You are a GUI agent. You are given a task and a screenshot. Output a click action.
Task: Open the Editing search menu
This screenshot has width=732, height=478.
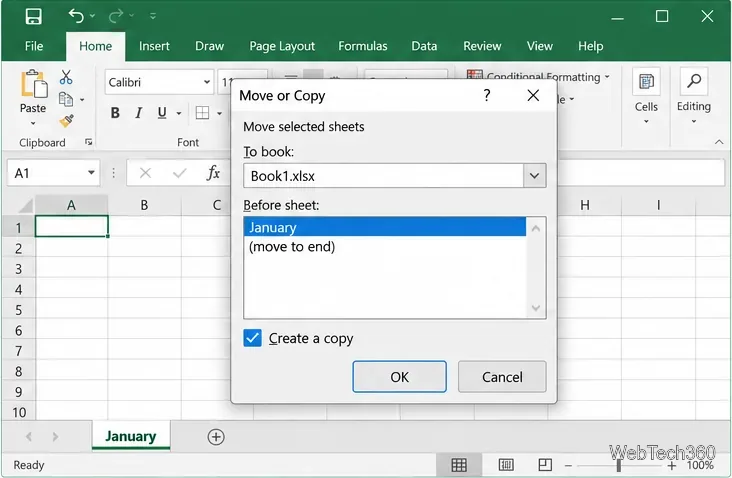pyautogui.click(x=694, y=96)
